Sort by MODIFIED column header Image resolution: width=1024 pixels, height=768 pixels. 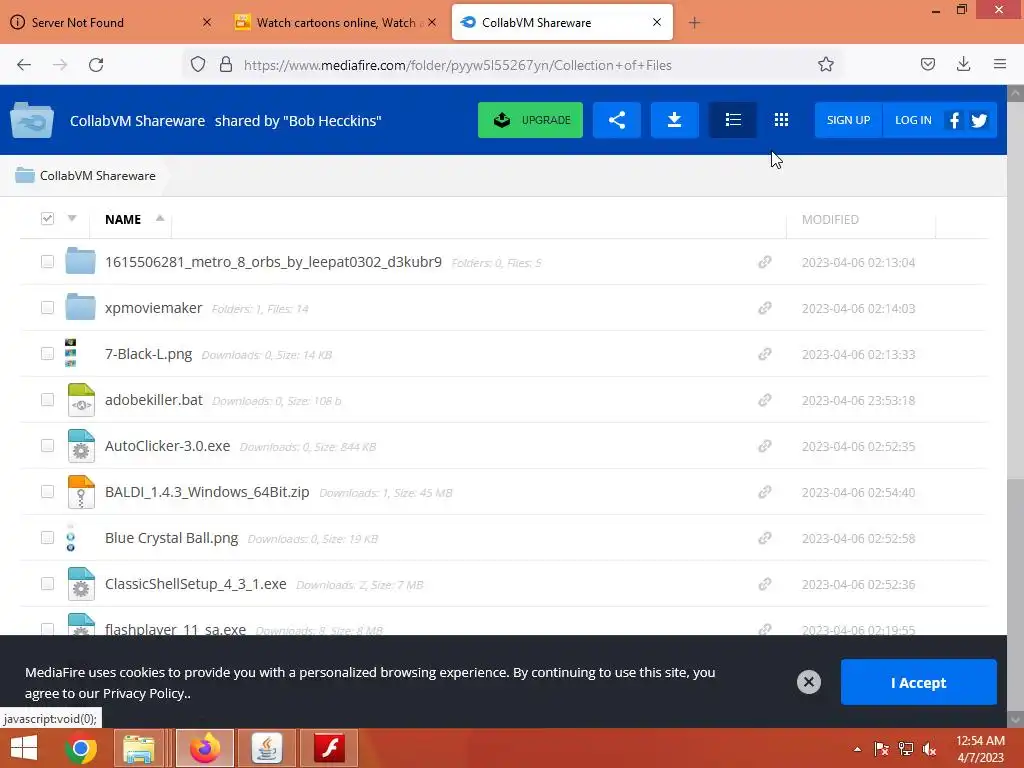point(830,219)
